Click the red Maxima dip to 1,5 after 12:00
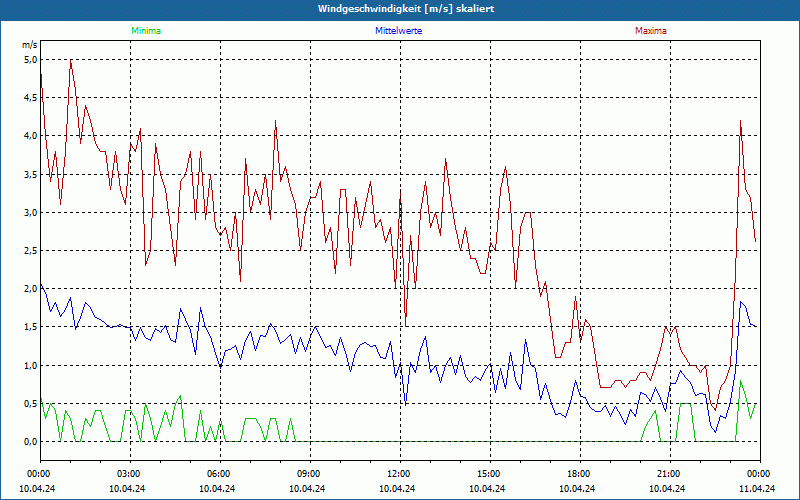 point(406,326)
